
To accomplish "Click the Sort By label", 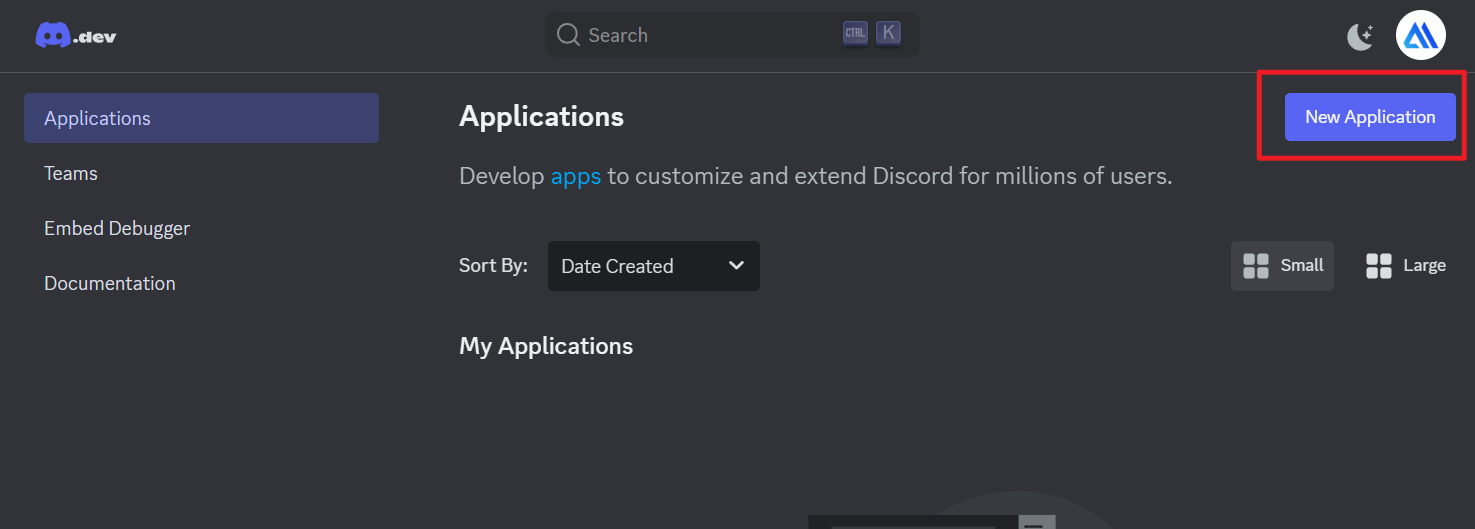I will [x=493, y=266].
